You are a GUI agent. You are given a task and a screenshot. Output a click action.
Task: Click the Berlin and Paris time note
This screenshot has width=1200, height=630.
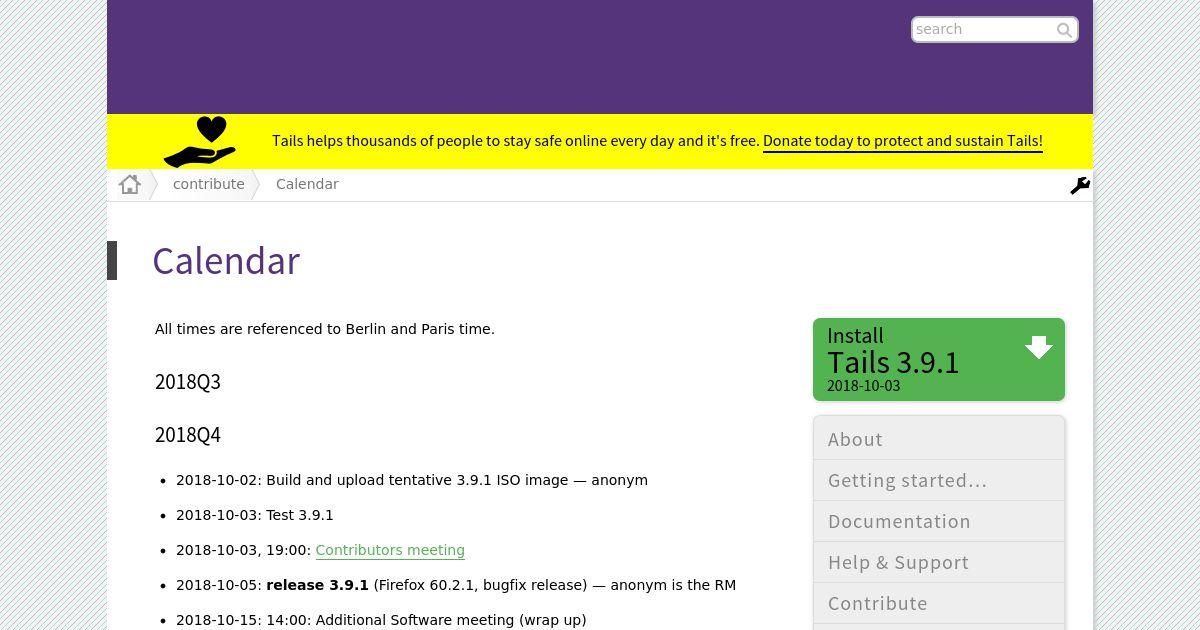pos(325,329)
